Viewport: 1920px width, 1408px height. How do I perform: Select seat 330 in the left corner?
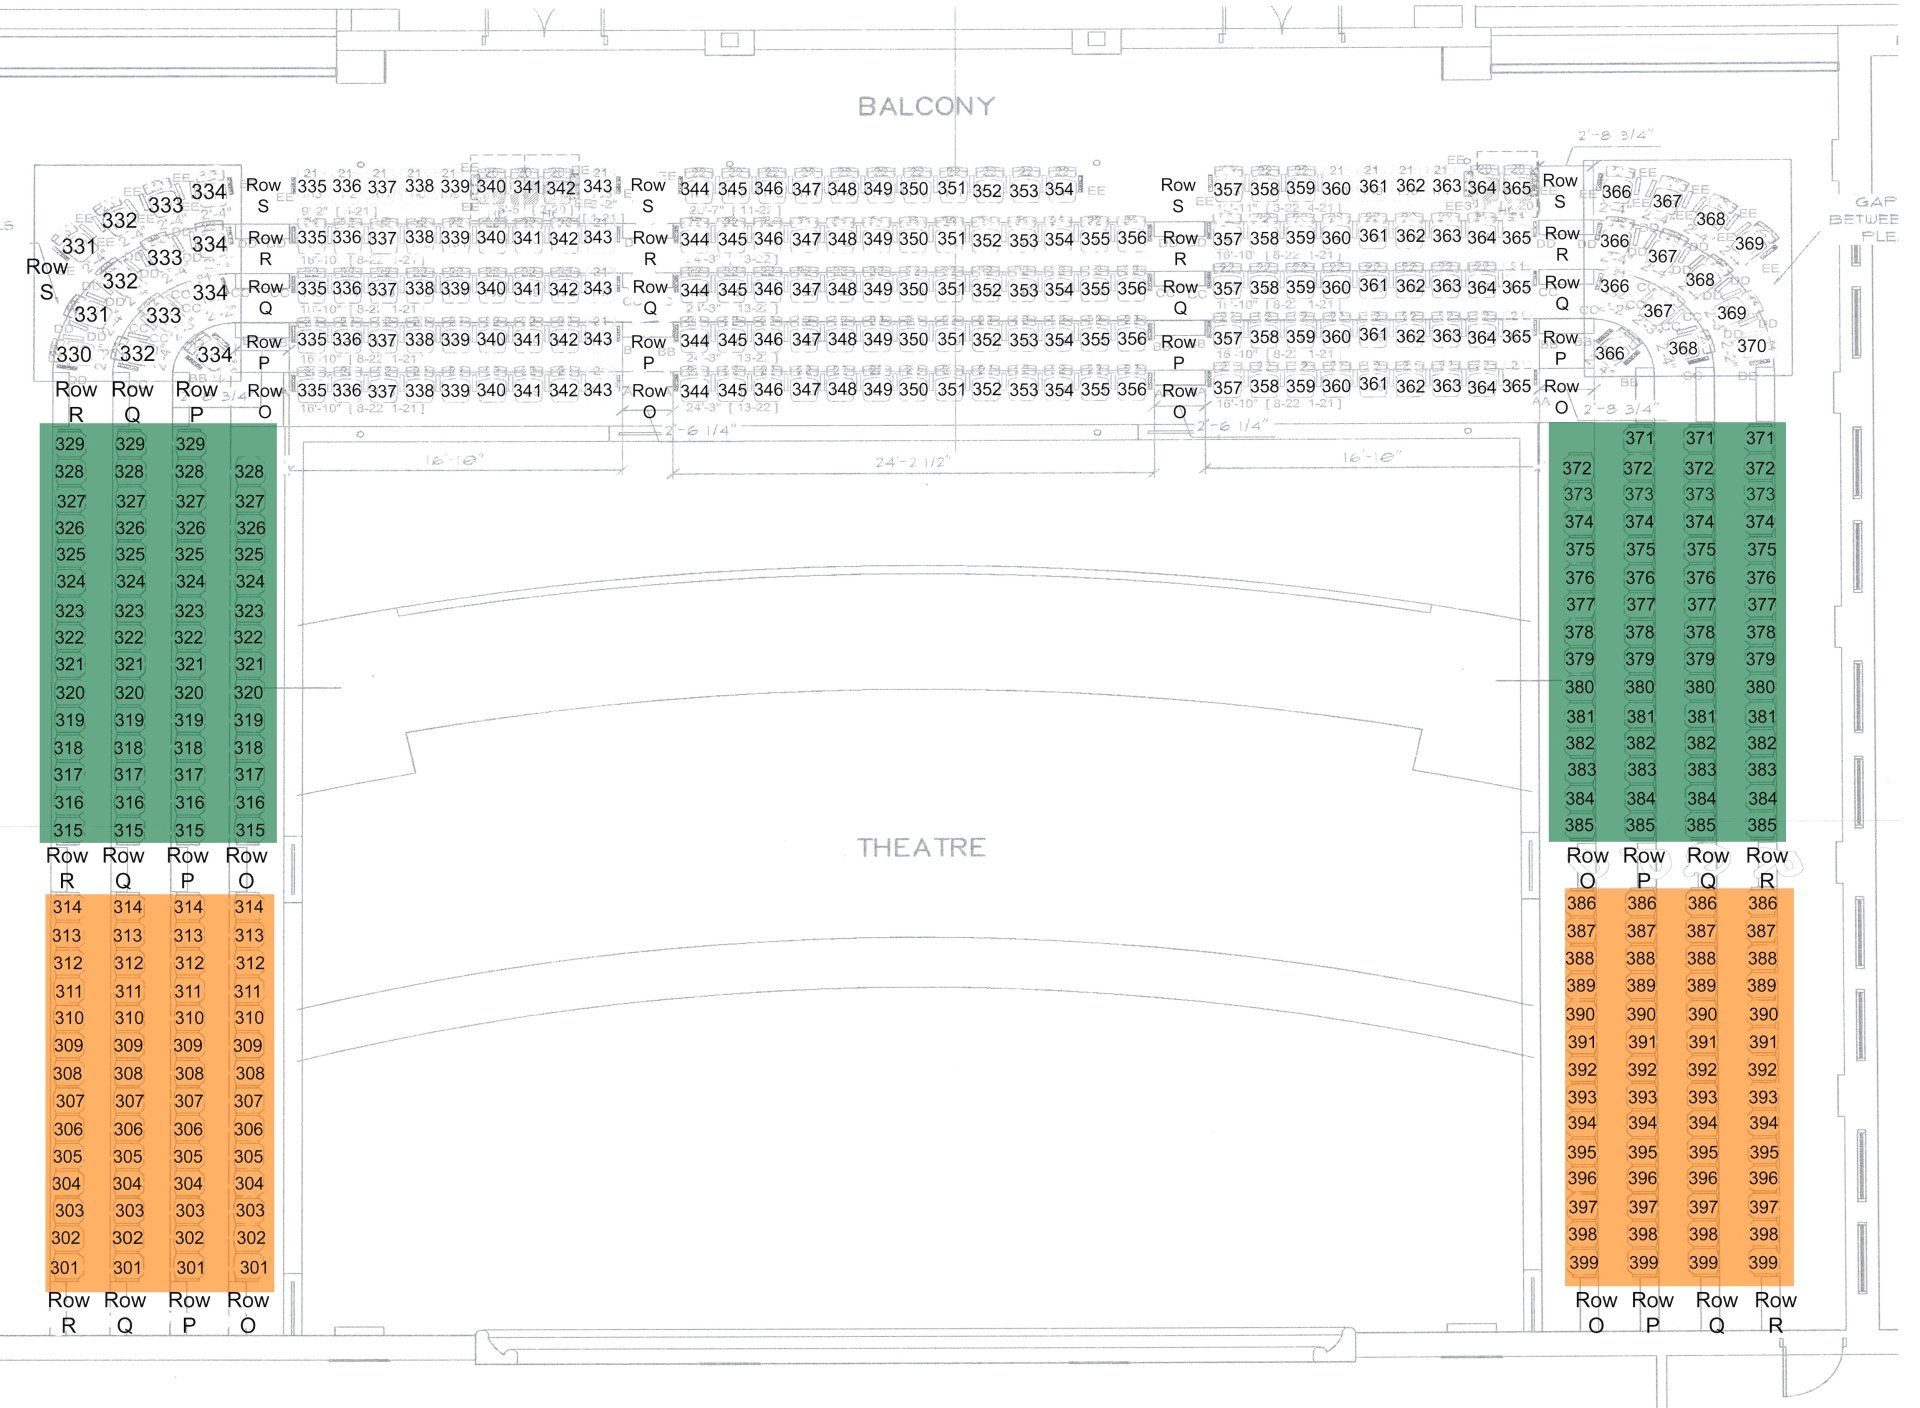coord(74,355)
